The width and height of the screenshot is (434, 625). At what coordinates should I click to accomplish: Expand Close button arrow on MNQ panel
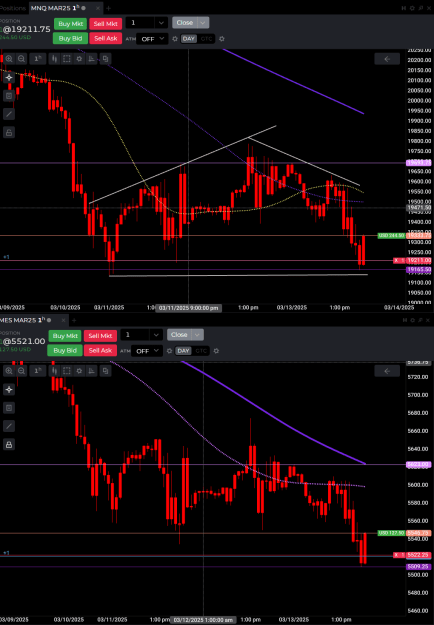(x=203, y=23)
